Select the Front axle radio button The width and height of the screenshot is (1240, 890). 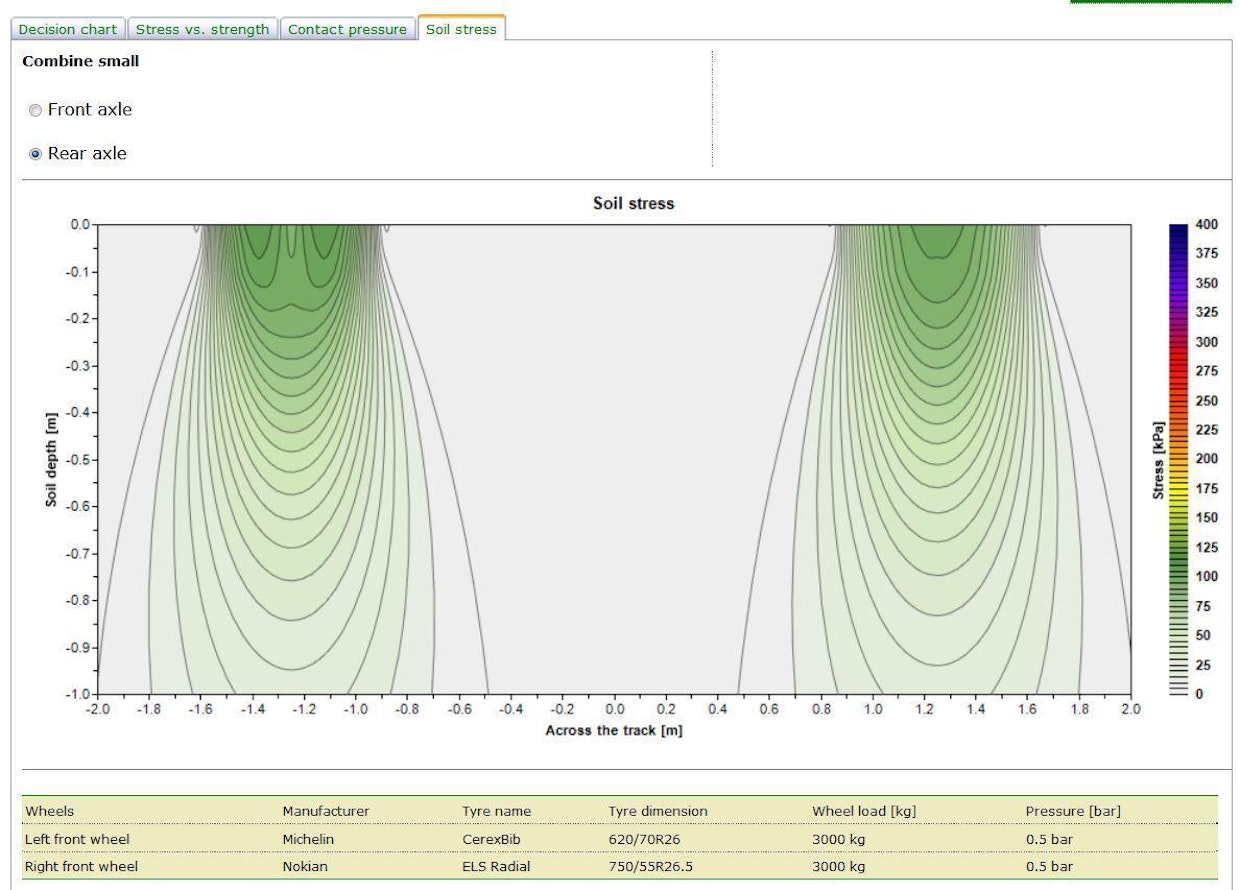pyautogui.click(x=36, y=110)
